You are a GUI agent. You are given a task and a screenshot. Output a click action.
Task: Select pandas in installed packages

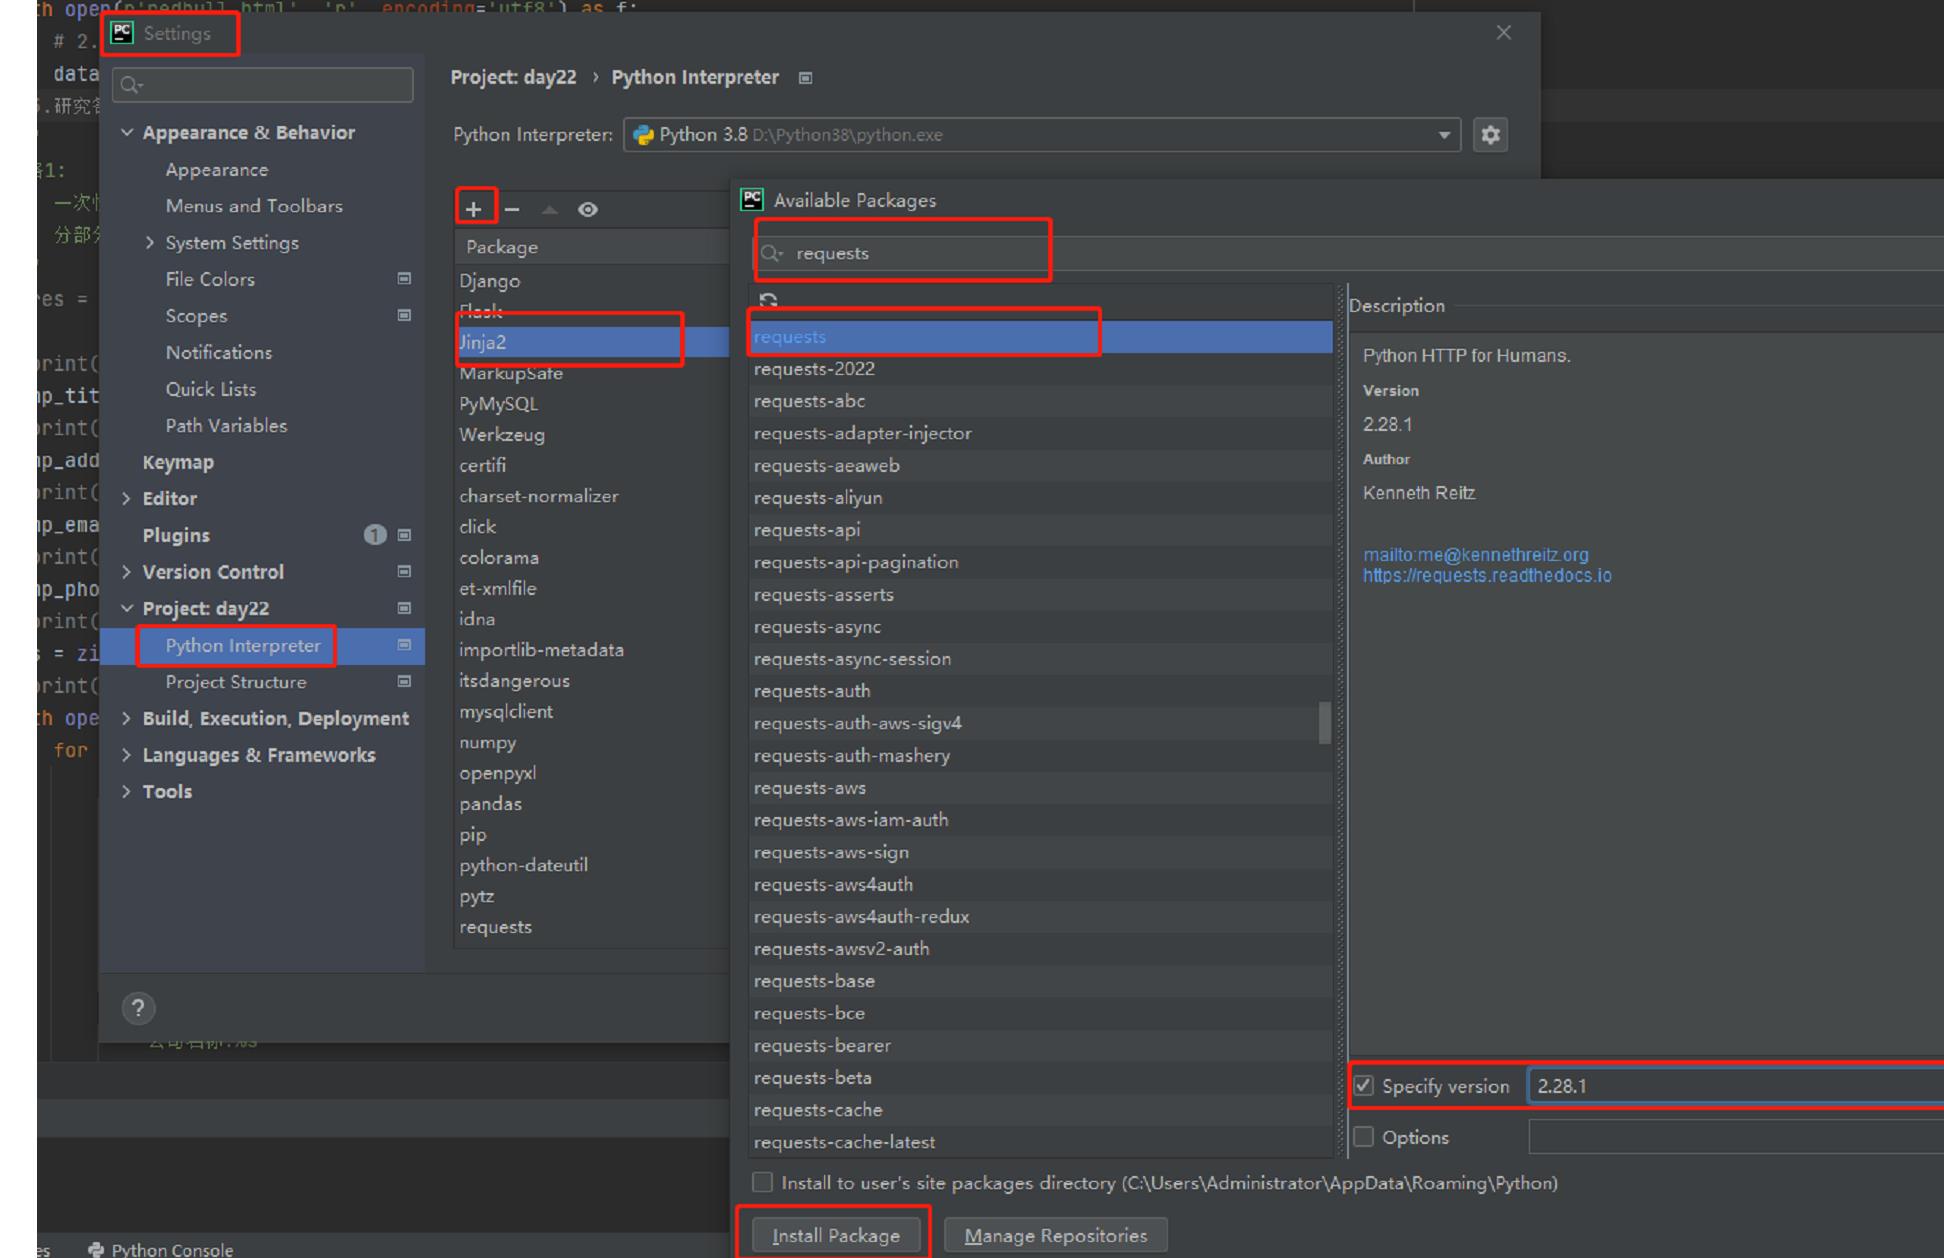[592, 804]
